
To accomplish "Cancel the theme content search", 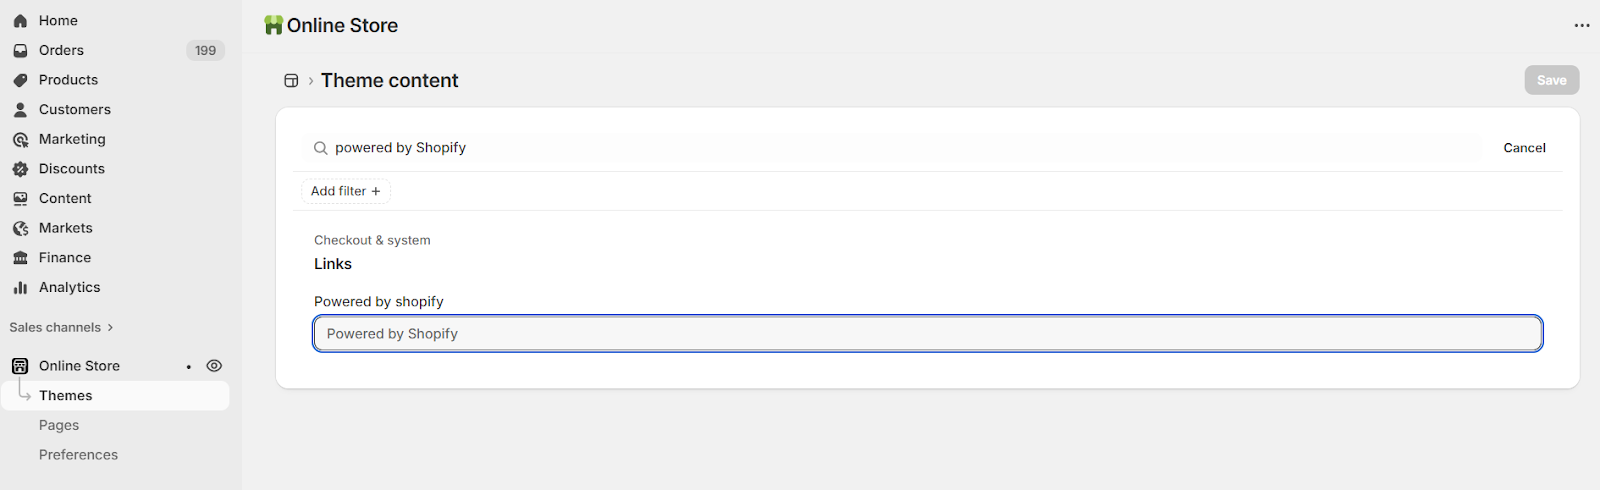I will coord(1524,148).
